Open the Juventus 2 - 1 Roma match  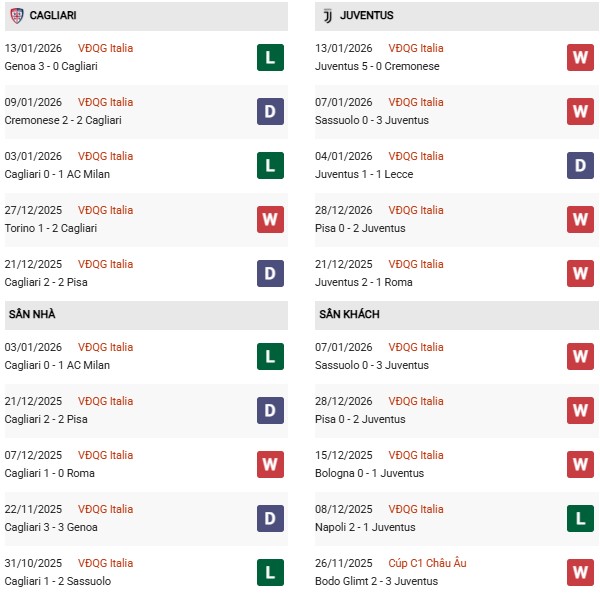(x=363, y=282)
